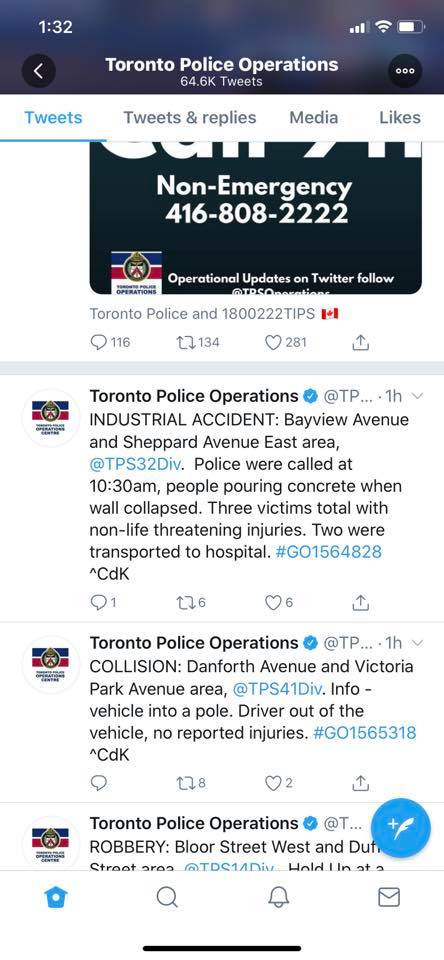Like the Industrial Accident tweet
The width and height of the screenshot is (444, 960).
point(279,602)
